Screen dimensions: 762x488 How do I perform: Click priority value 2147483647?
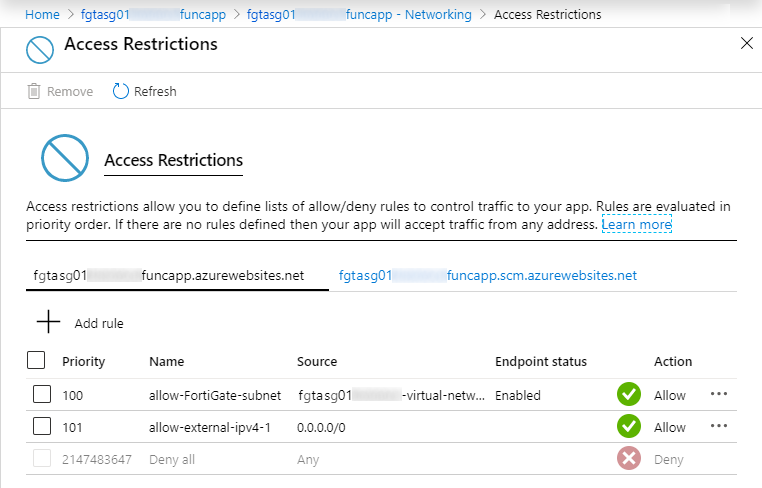[x=97, y=459]
